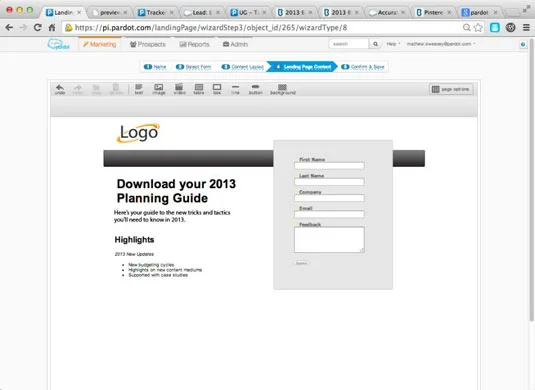Expand the user account email dropdown
The image size is (535, 390).
click(x=441, y=44)
